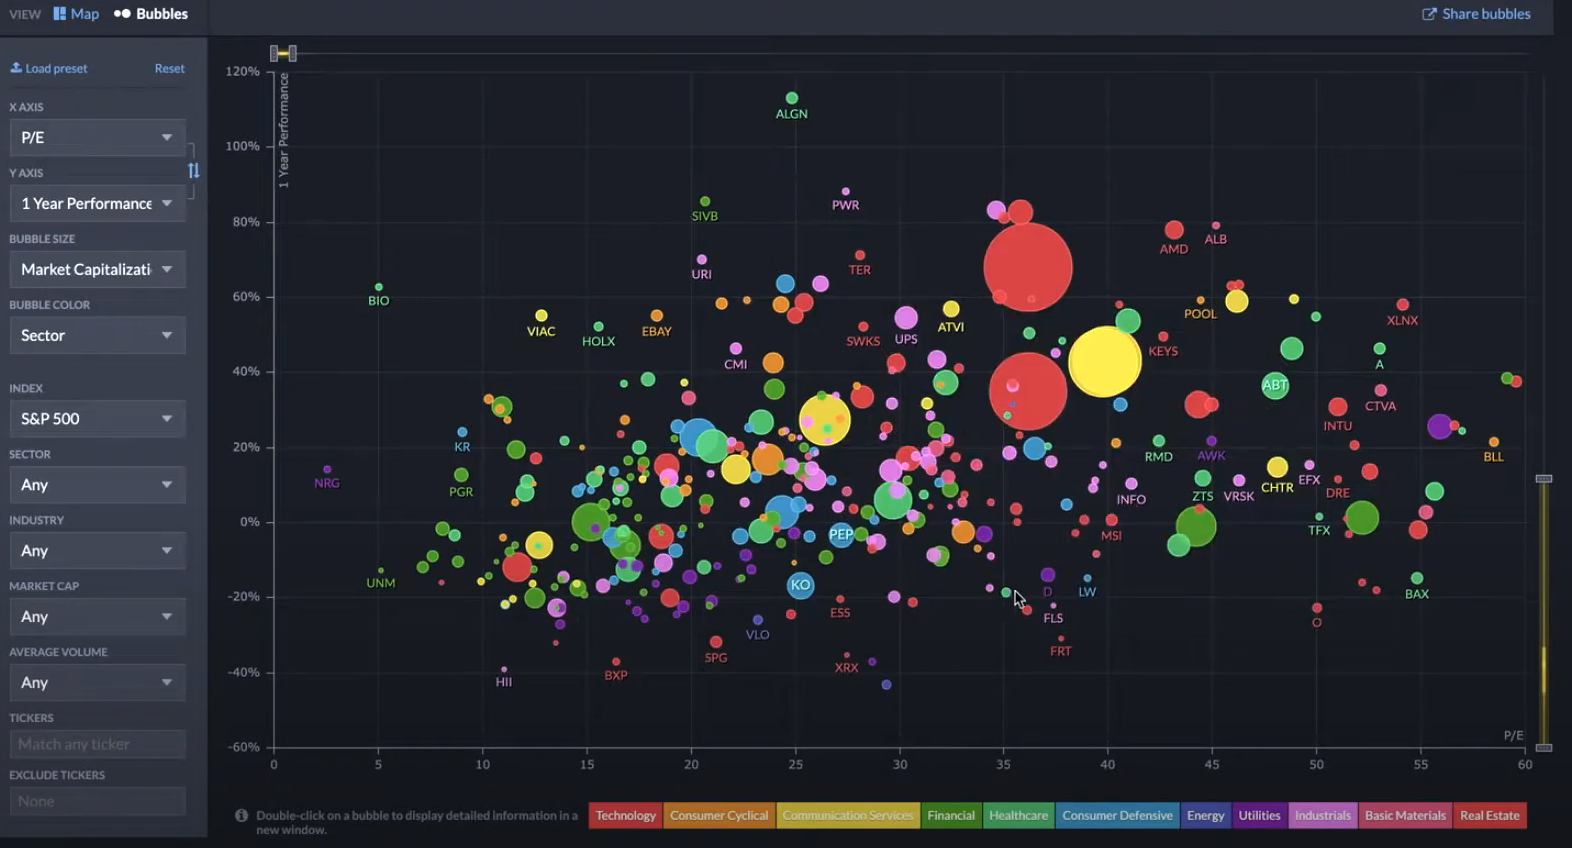Click the HOLX bubble
This screenshot has height=848, width=1572.
(598, 327)
